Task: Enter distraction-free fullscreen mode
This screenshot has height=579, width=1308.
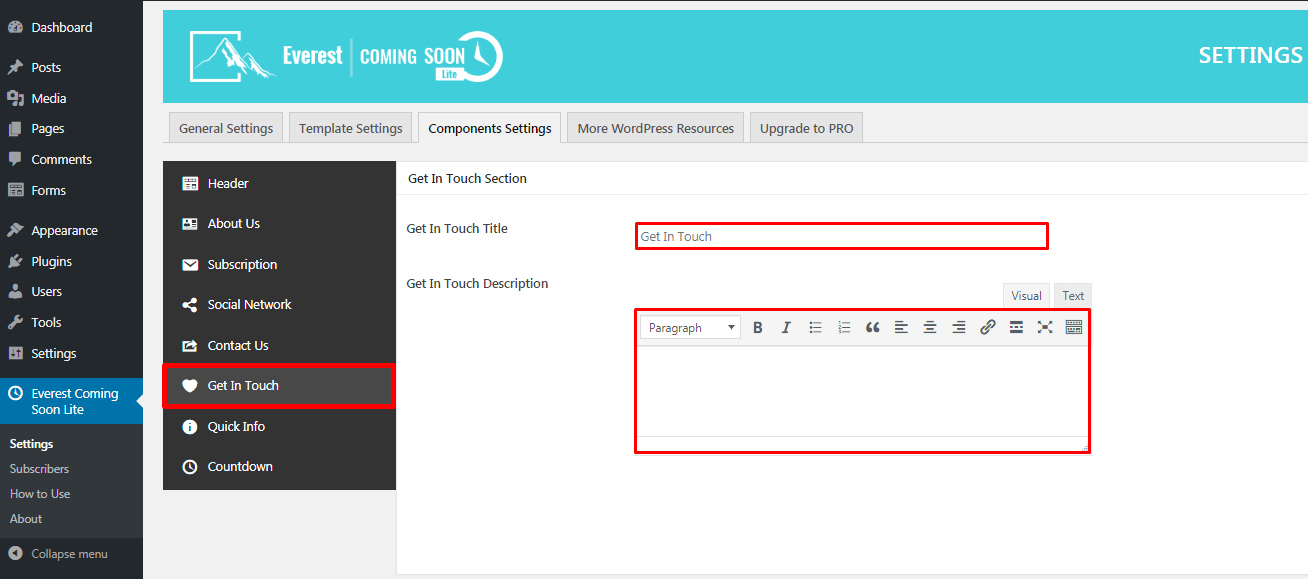Action: 1045,327
